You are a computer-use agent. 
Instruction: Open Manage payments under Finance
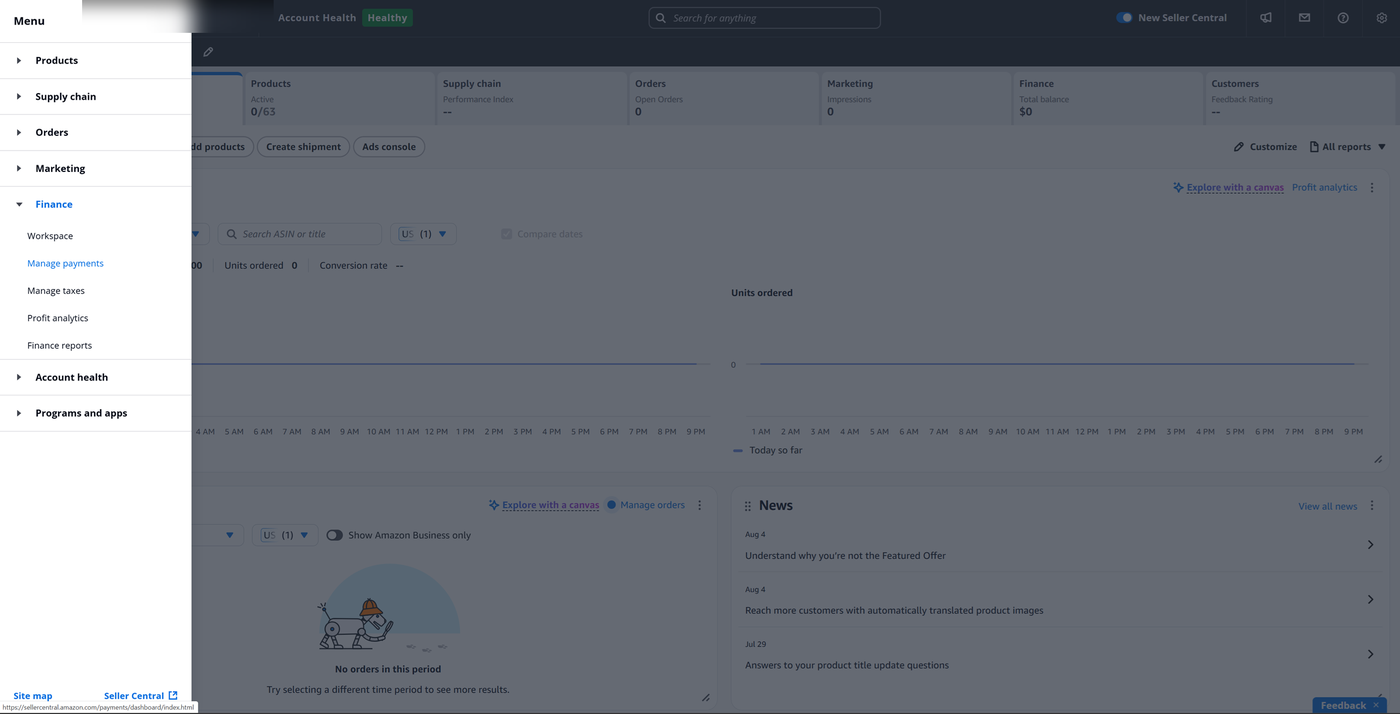tap(65, 263)
